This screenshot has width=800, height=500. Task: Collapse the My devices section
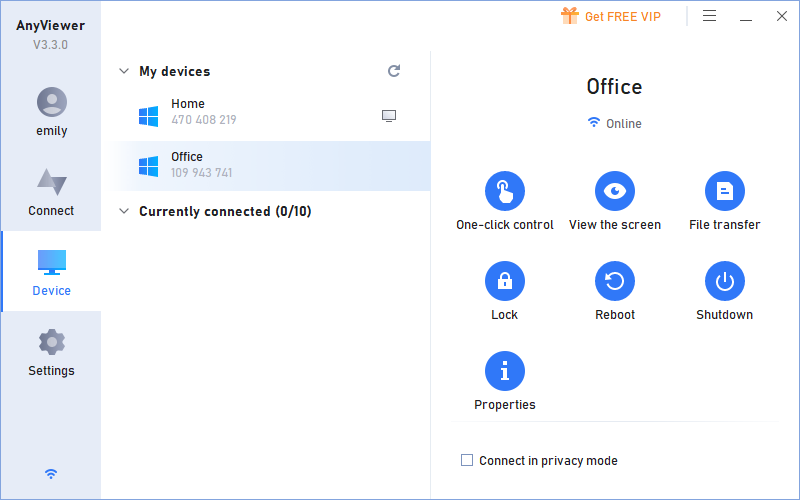click(124, 71)
